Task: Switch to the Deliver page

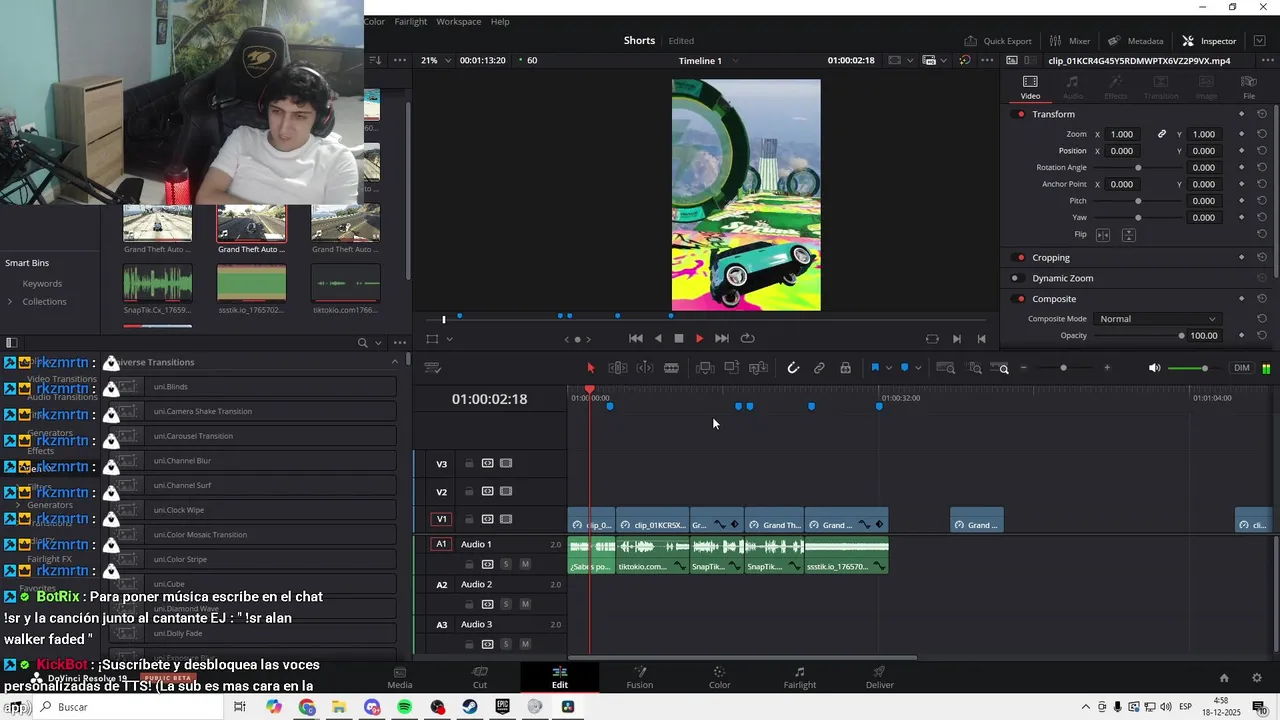Action: point(880,677)
